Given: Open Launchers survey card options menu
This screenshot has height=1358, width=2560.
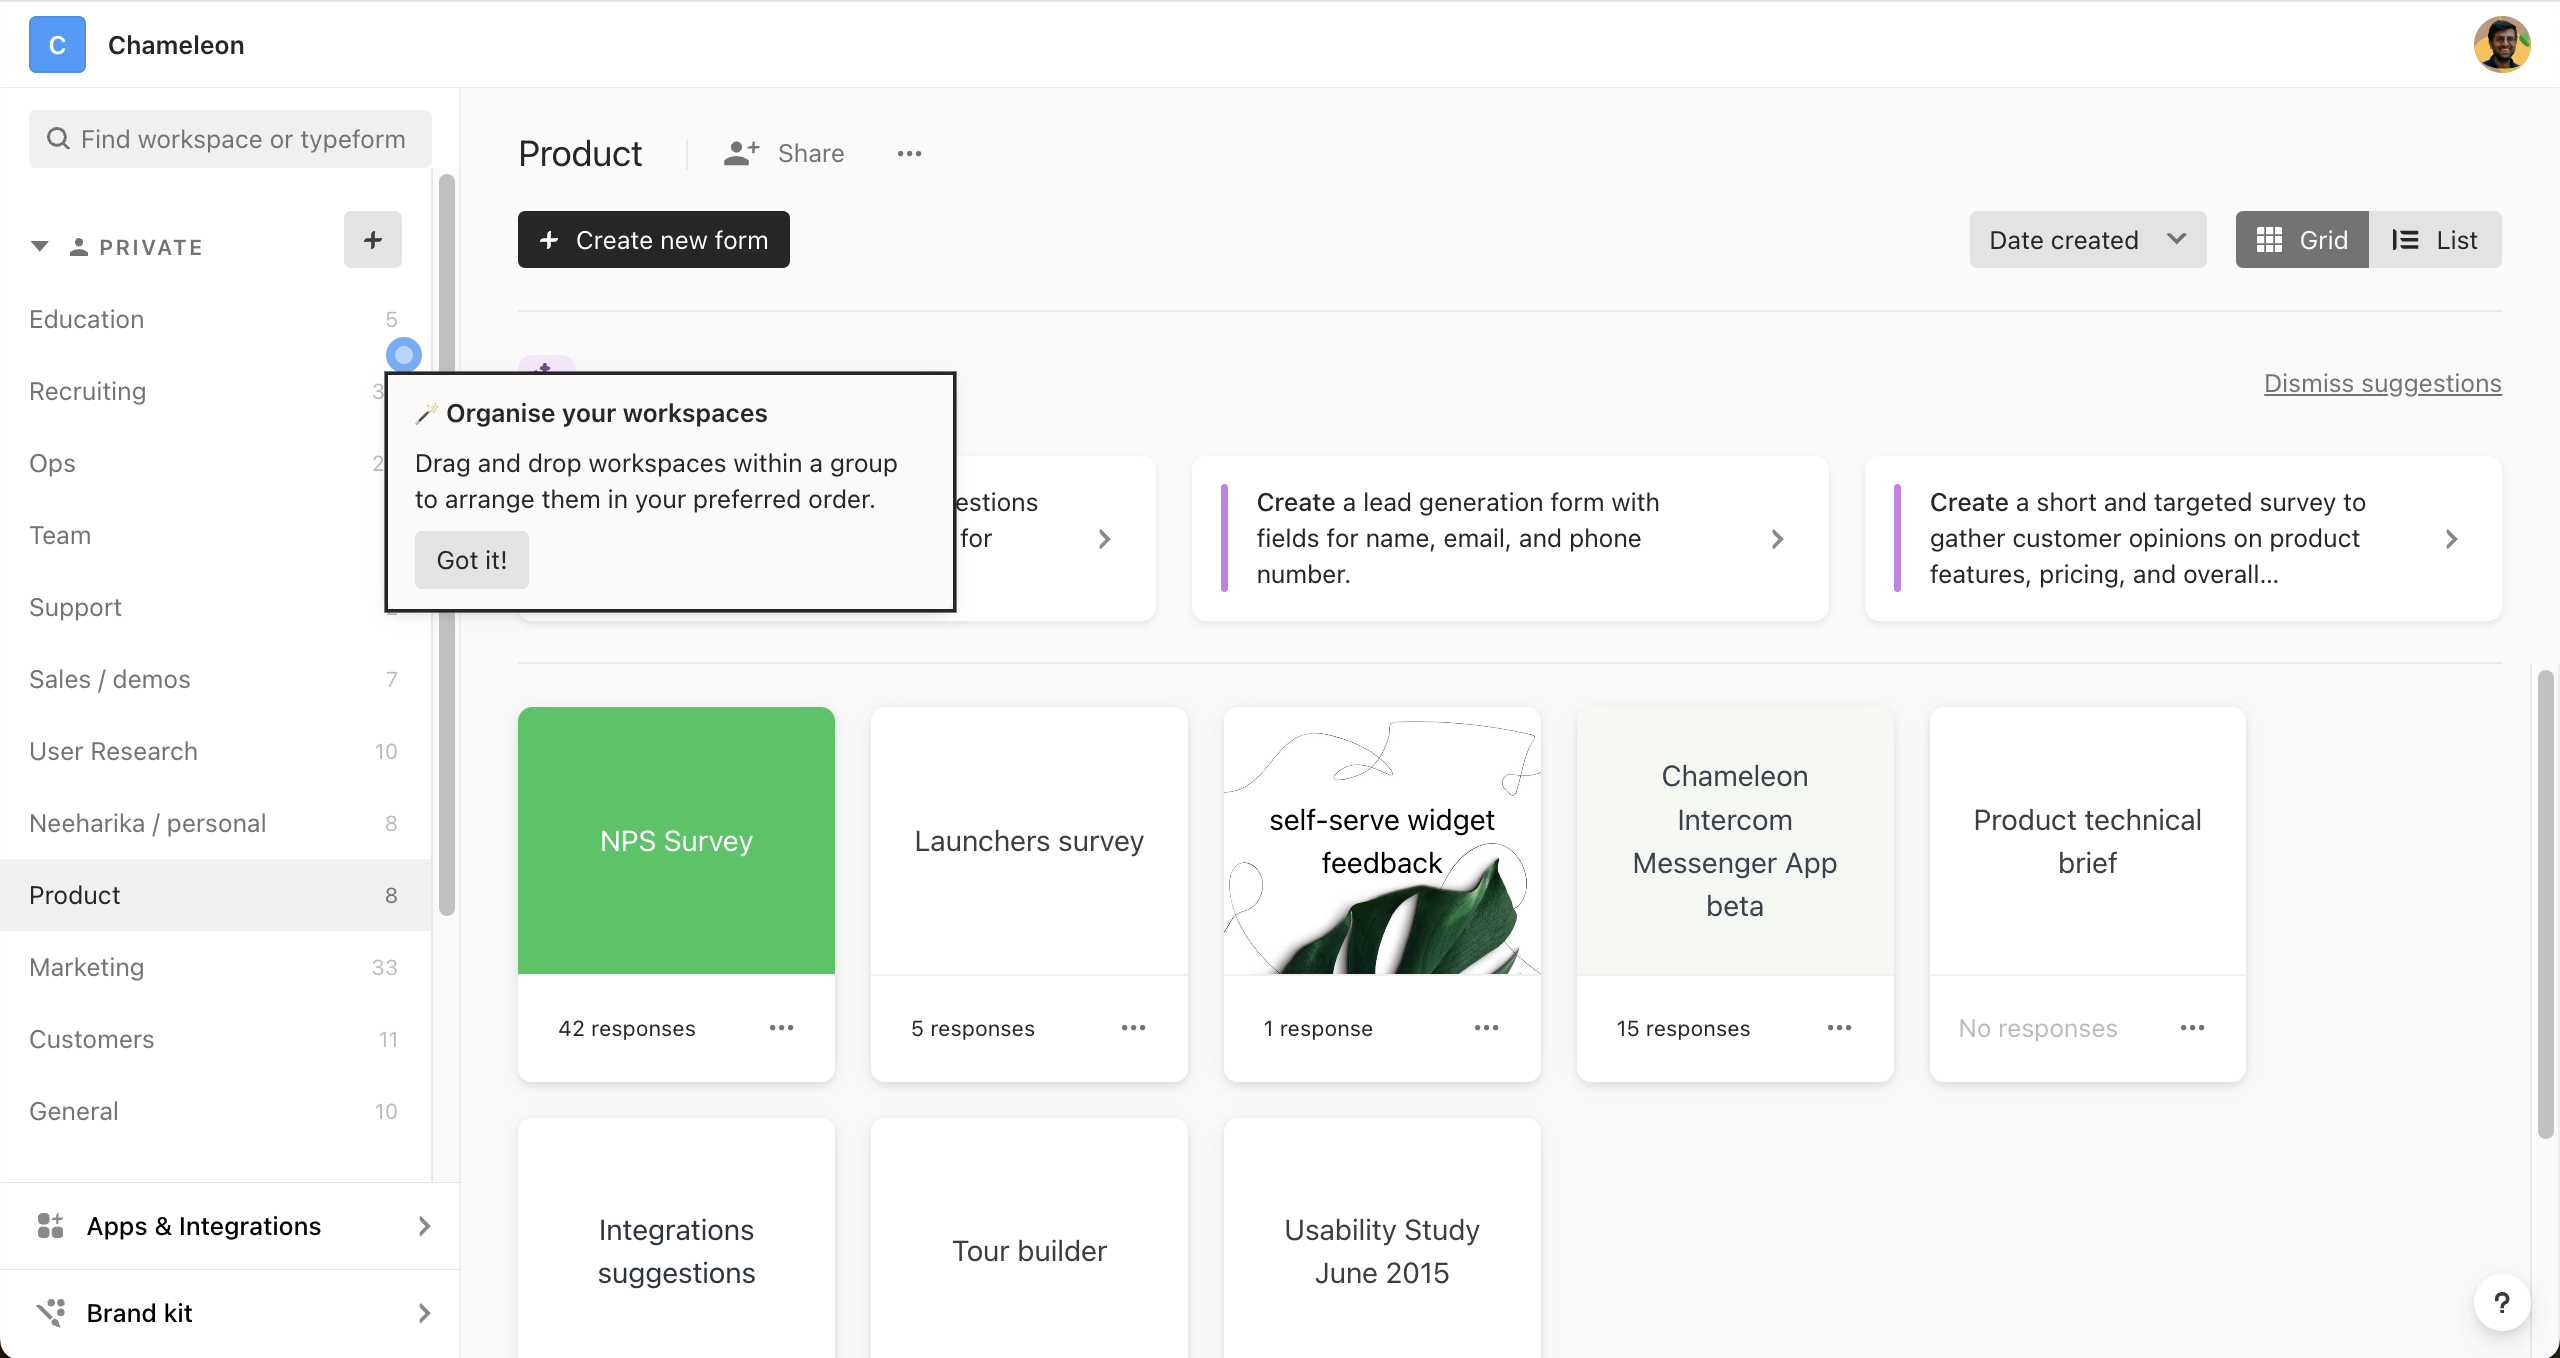Looking at the screenshot, I should pos(1134,1028).
